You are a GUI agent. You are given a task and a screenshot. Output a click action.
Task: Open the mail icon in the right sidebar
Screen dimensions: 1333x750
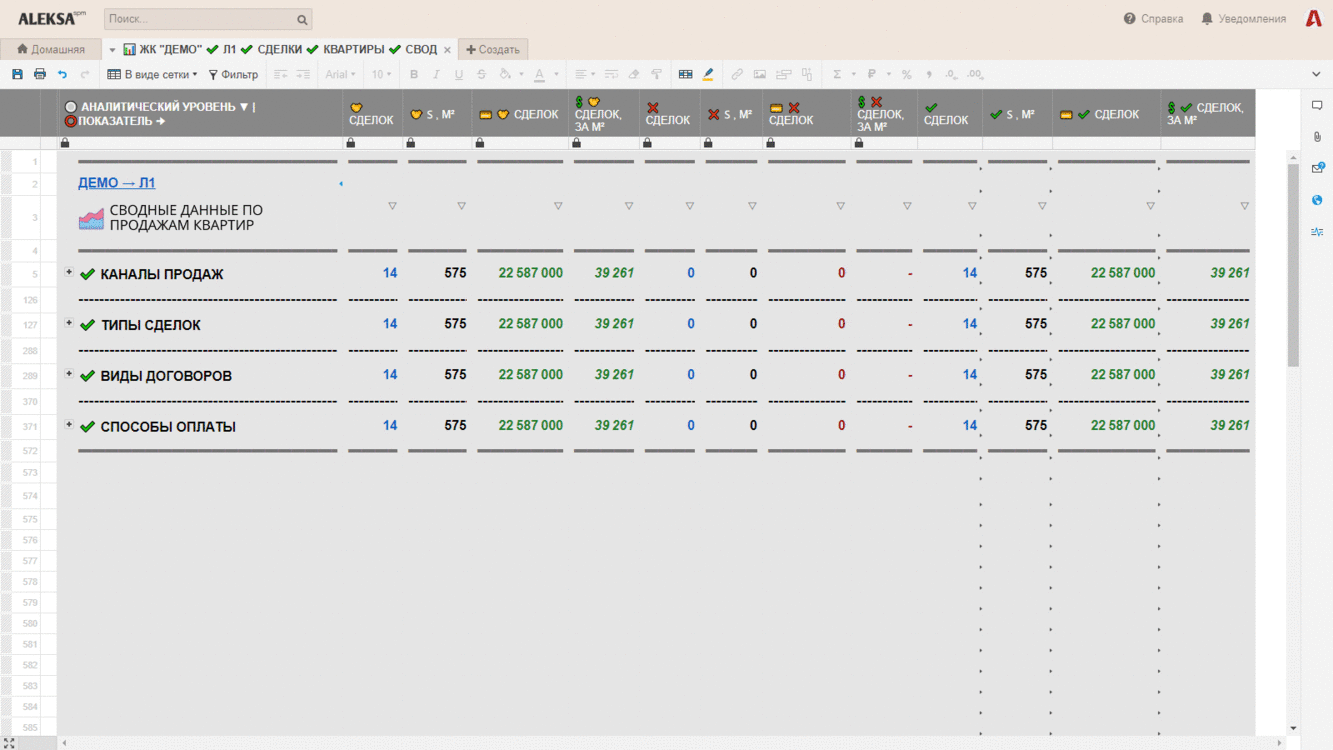[1317, 168]
